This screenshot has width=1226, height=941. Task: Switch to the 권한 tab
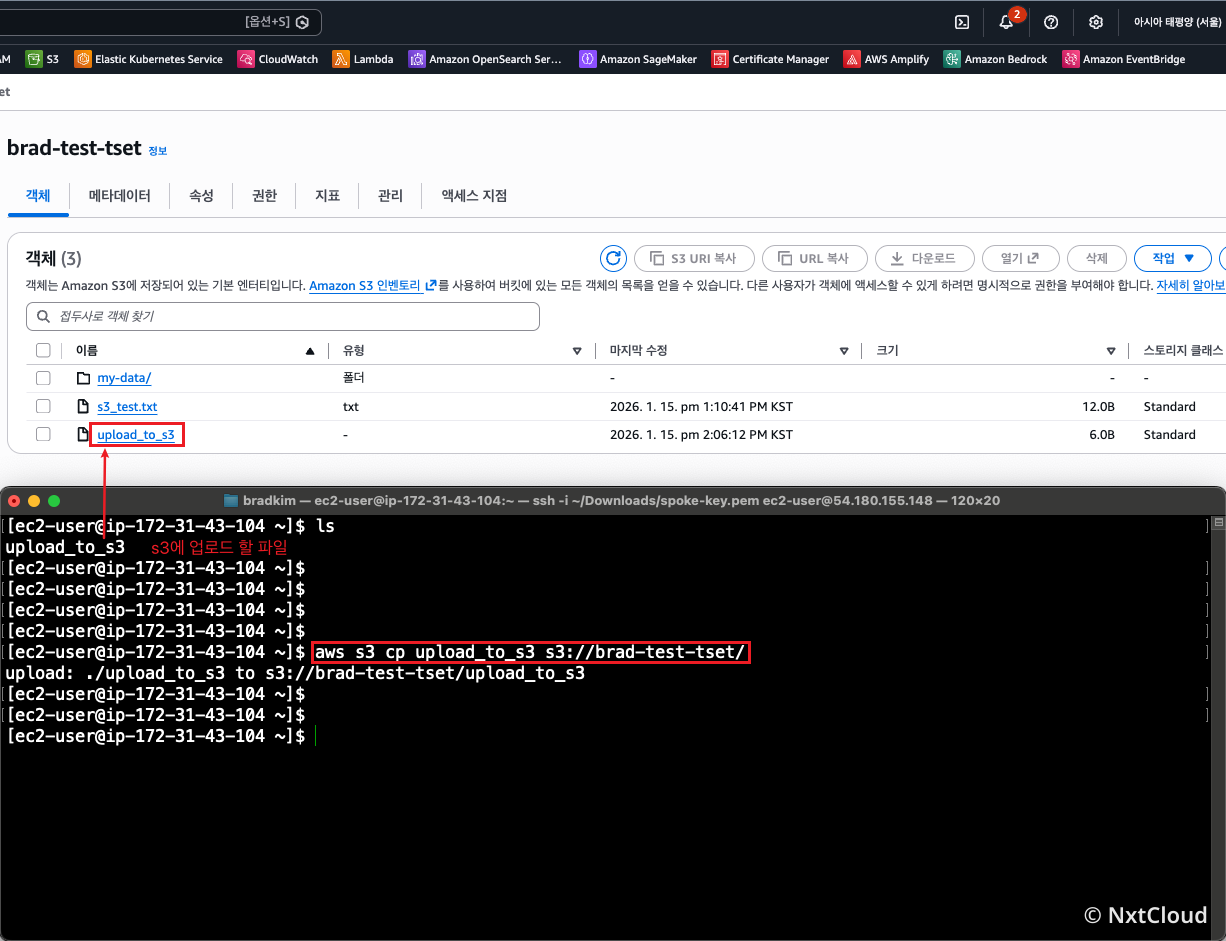coord(264,196)
